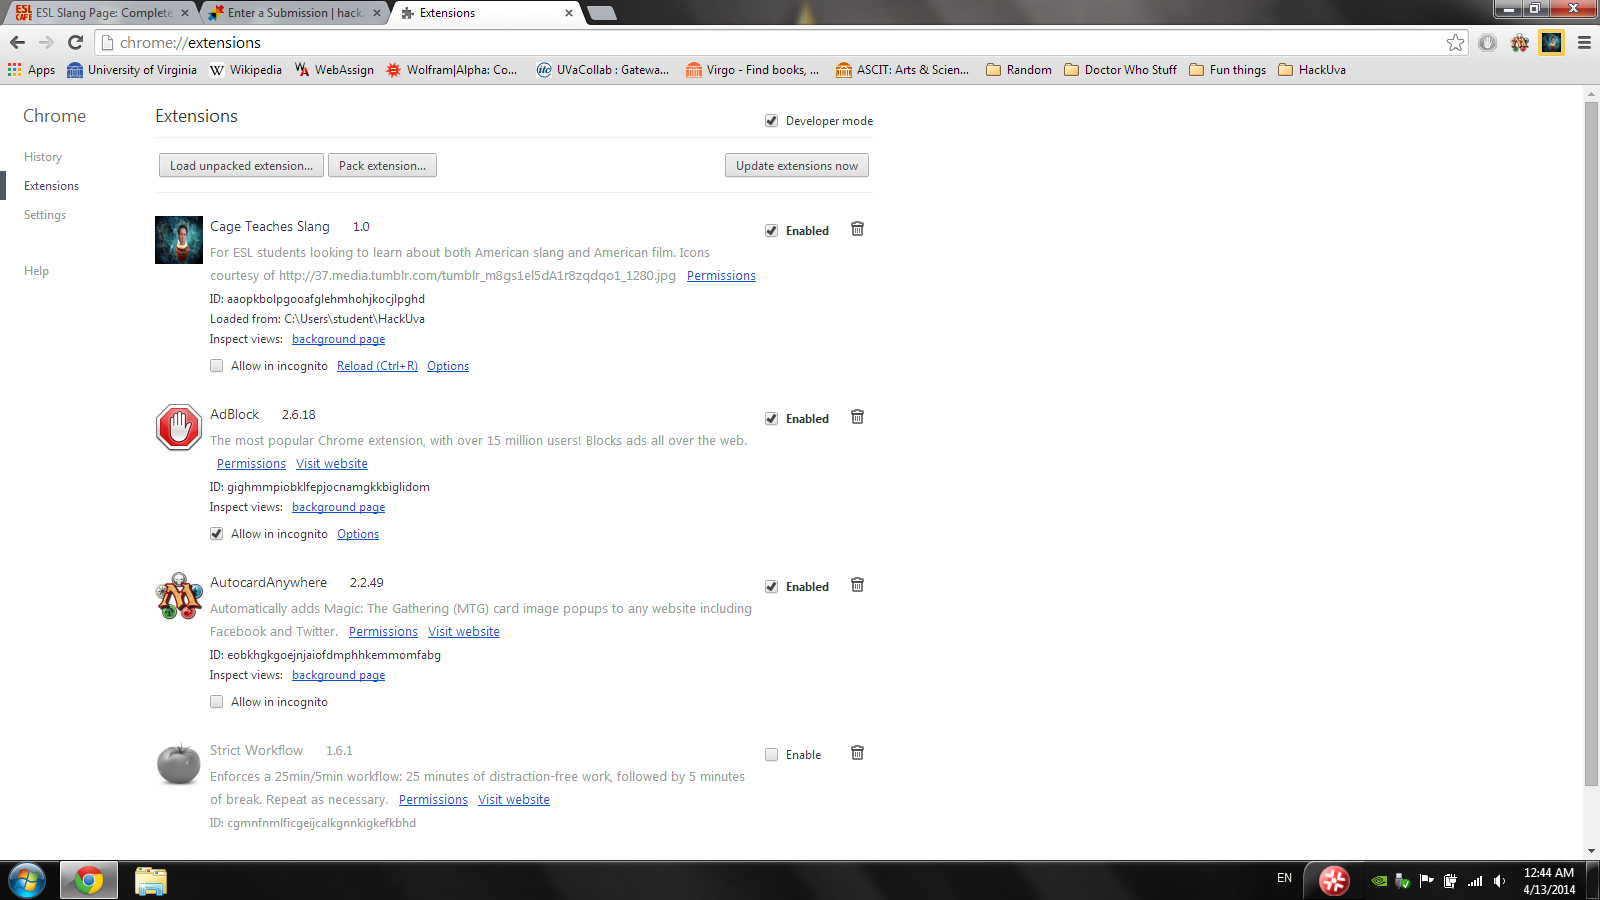View AutocardAnywhere Permissions link
Viewport: 1600px width, 900px height.
pos(383,632)
